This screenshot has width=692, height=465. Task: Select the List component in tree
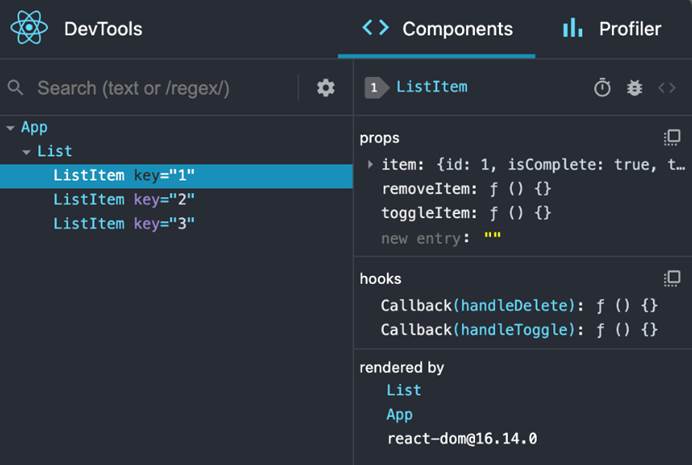pyautogui.click(x=54, y=151)
